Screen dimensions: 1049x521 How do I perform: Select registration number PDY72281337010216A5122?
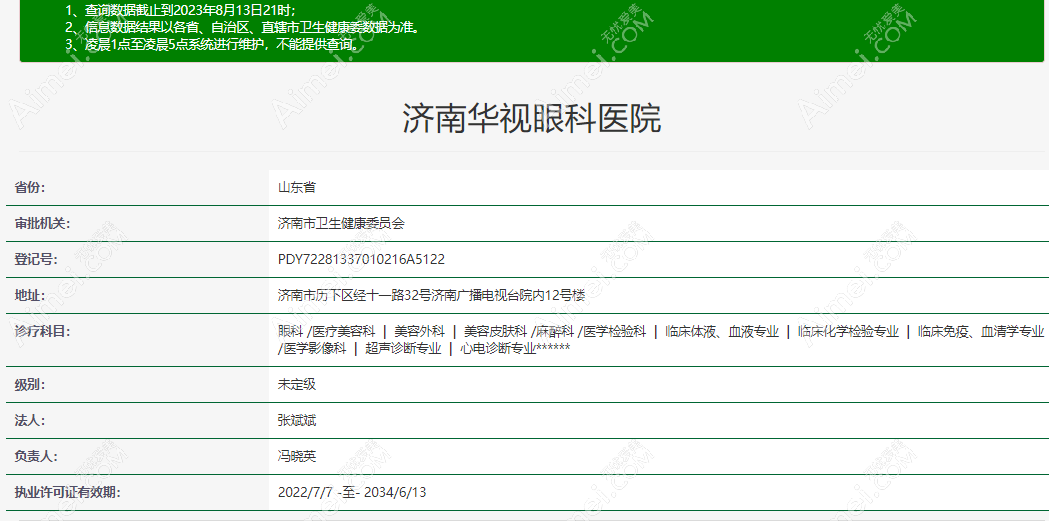click(x=361, y=259)
